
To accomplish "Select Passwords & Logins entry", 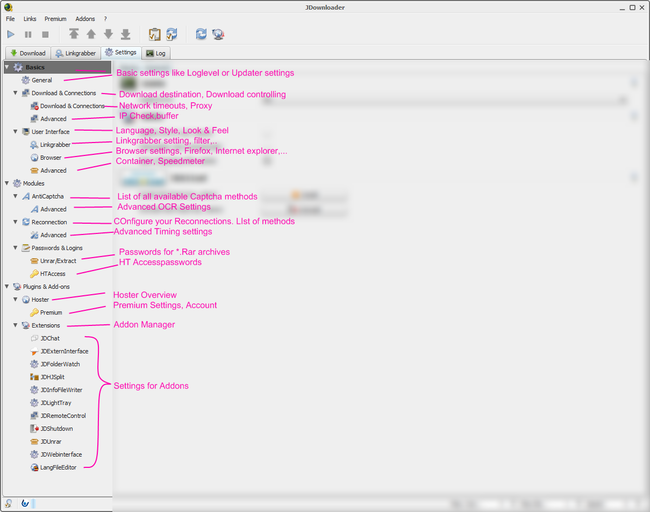I will pyautogui.click(x=52, y=248).
